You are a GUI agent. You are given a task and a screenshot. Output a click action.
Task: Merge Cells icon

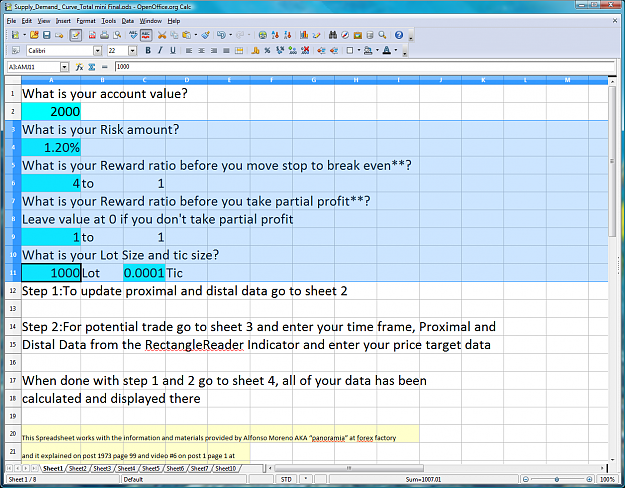(x=239, y=51)
